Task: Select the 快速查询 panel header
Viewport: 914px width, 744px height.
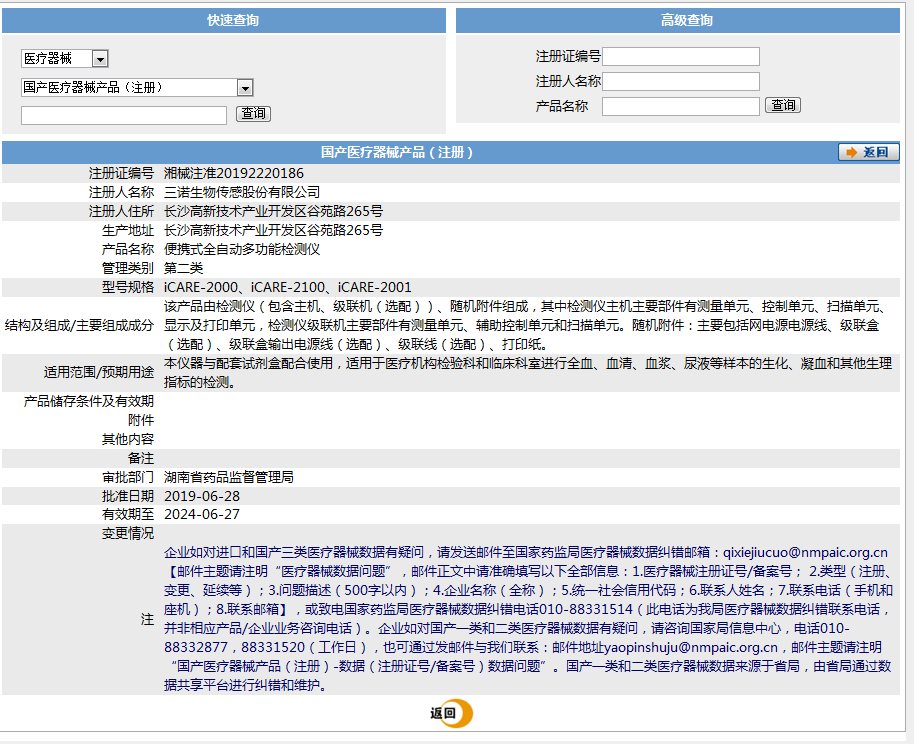Action: pos(224,20)
